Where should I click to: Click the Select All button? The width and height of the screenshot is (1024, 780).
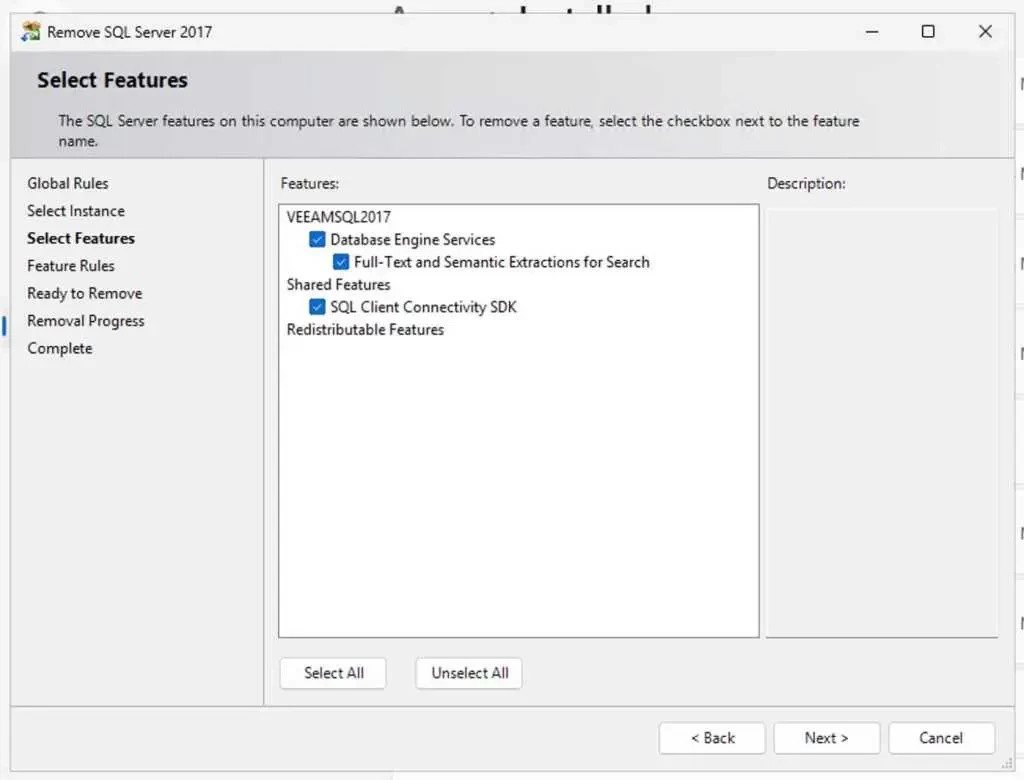333,673
